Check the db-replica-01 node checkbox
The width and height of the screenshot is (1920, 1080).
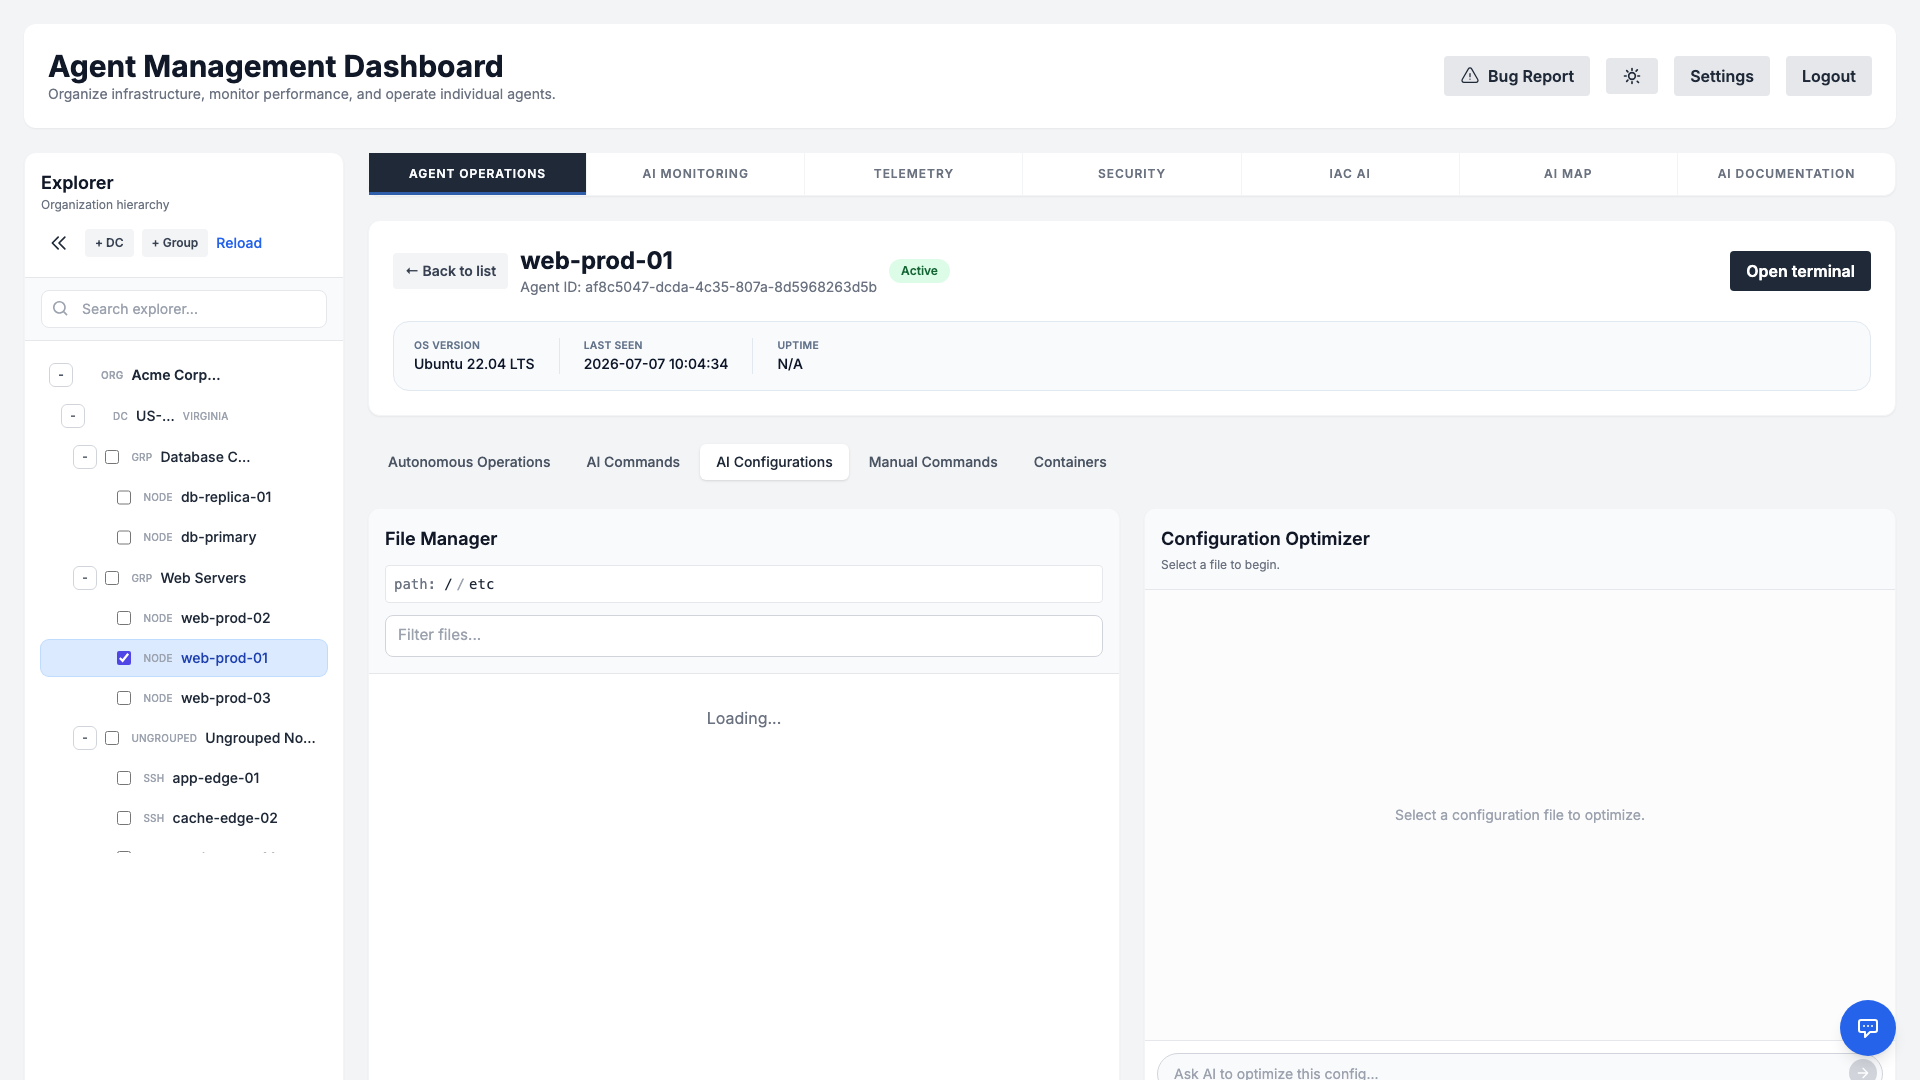pyautogui.click(x=124, y=497)
